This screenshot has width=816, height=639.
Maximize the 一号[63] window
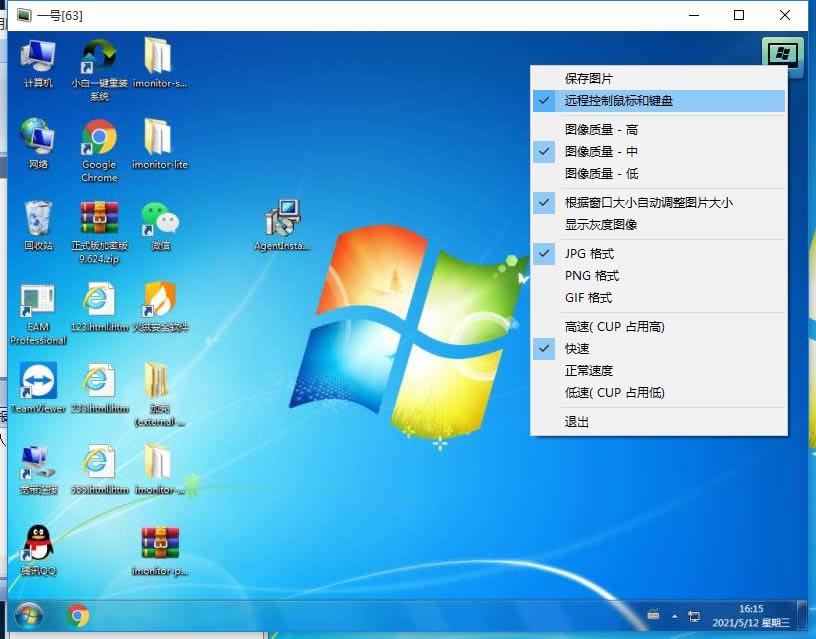tap(738, 15)
